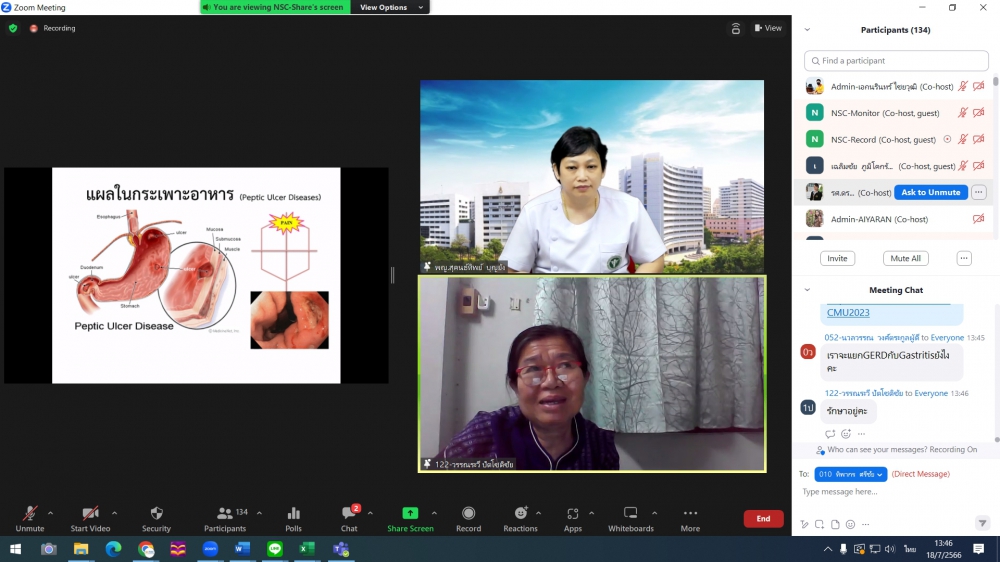
Task: Expand audio options arrow beside Unmute
Action: 51,513
